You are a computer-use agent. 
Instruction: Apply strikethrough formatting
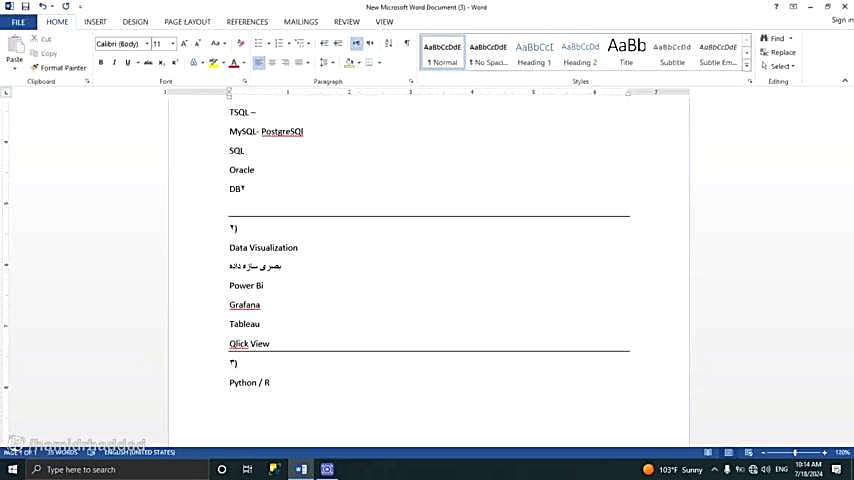click(x=148, y=63)
